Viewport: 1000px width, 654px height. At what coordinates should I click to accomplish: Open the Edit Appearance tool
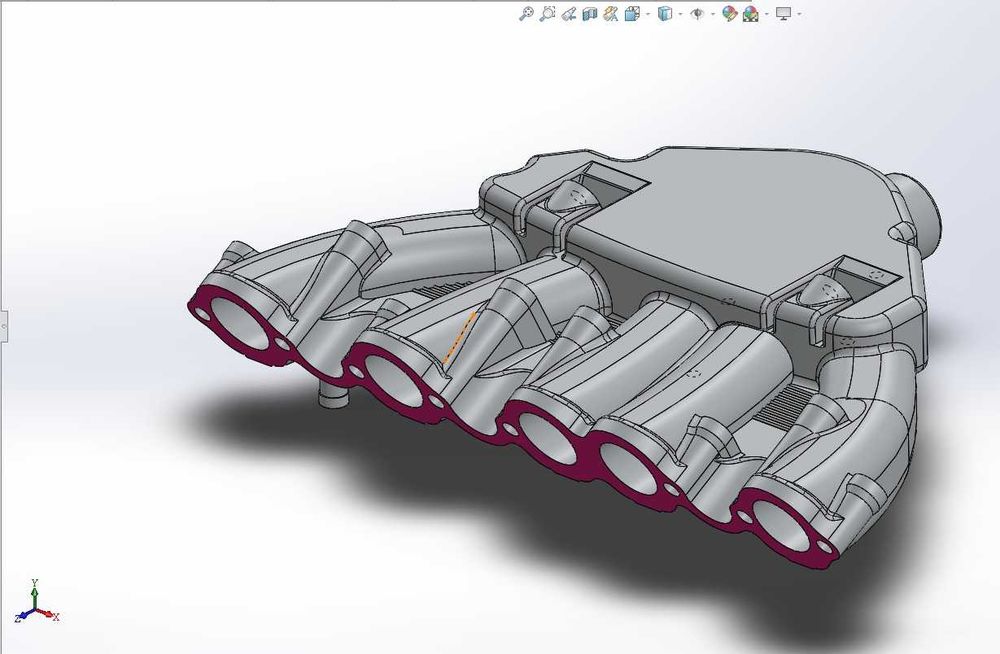730,13
